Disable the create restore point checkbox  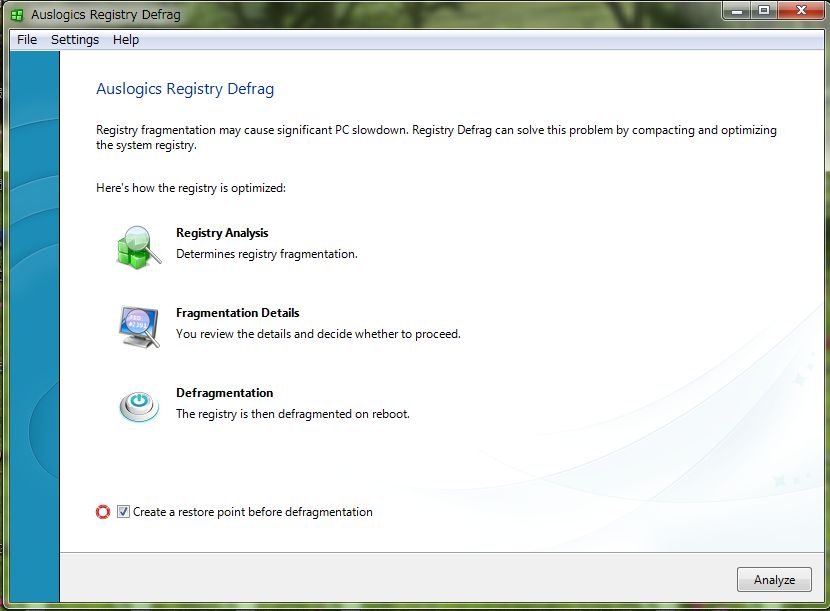[123, 512]
